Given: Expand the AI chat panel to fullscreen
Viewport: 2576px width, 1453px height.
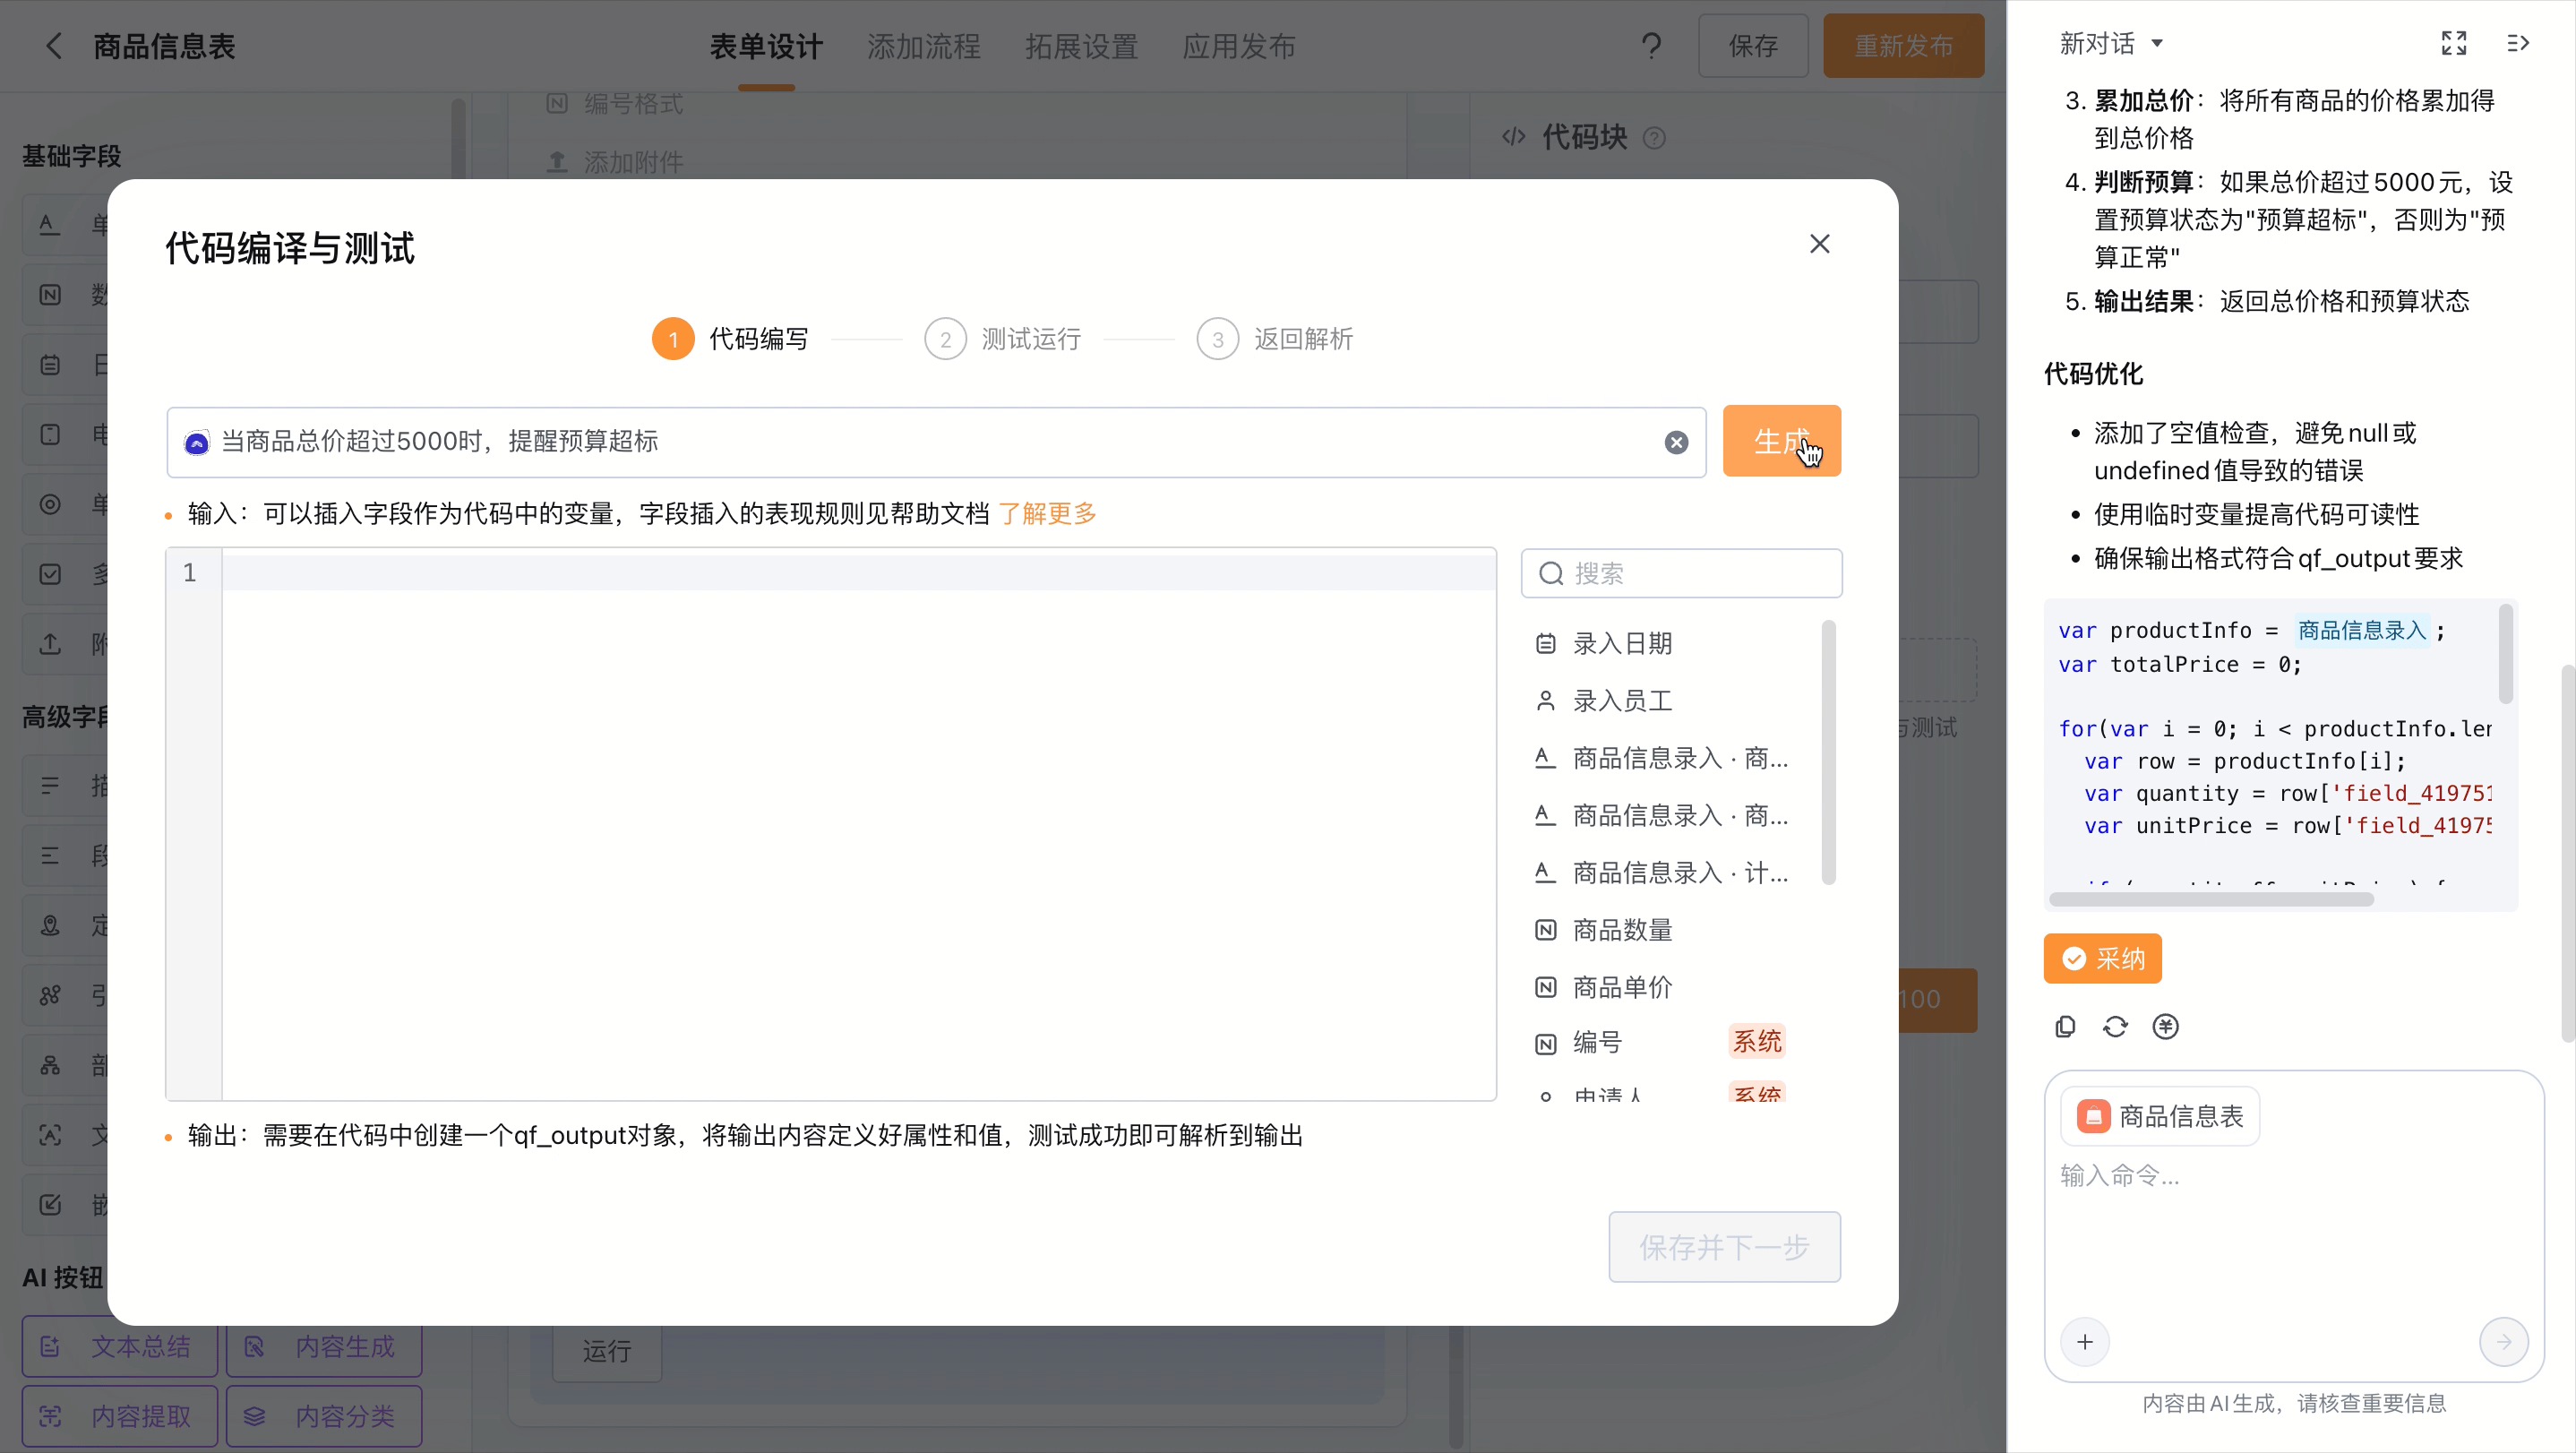Looking at the screenshot, I should (2454, 43).
